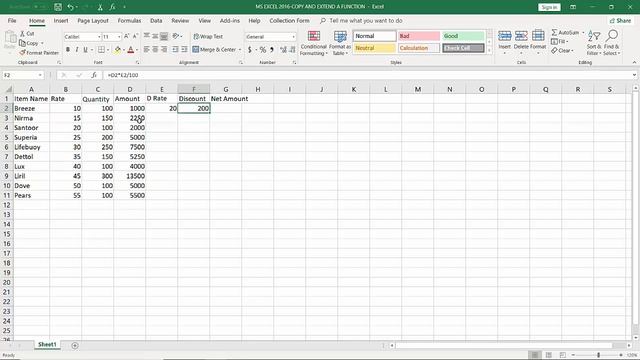Click the Decrease Decimal icon

[292, 50]
